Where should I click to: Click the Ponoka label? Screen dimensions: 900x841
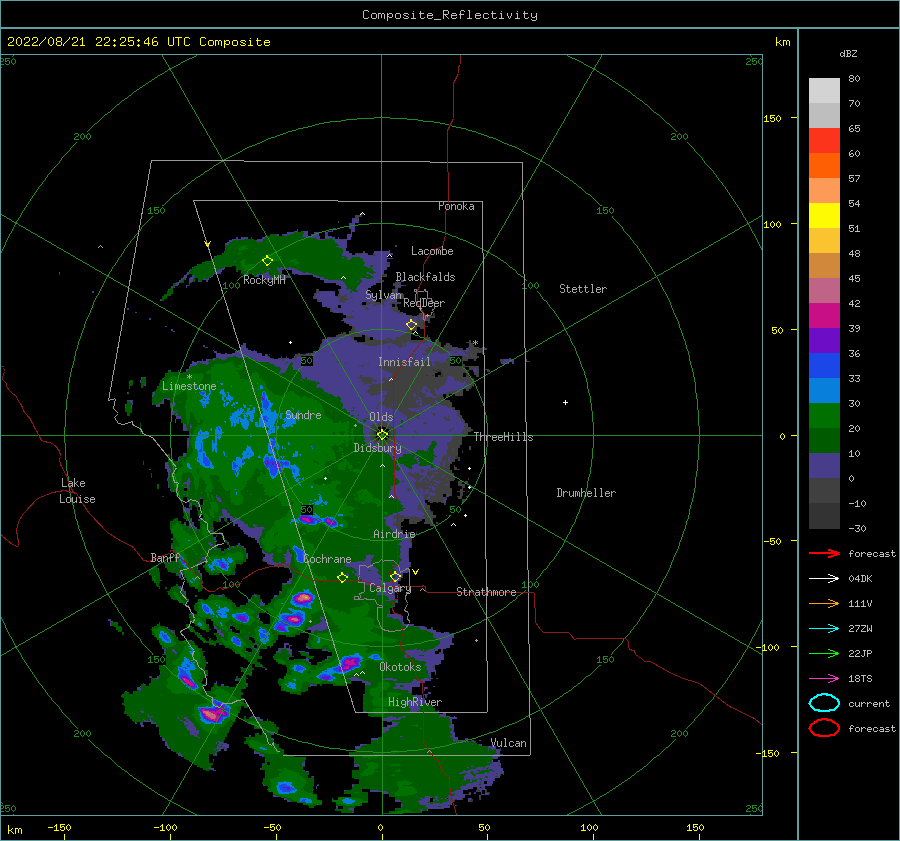(x=456, y=206)
